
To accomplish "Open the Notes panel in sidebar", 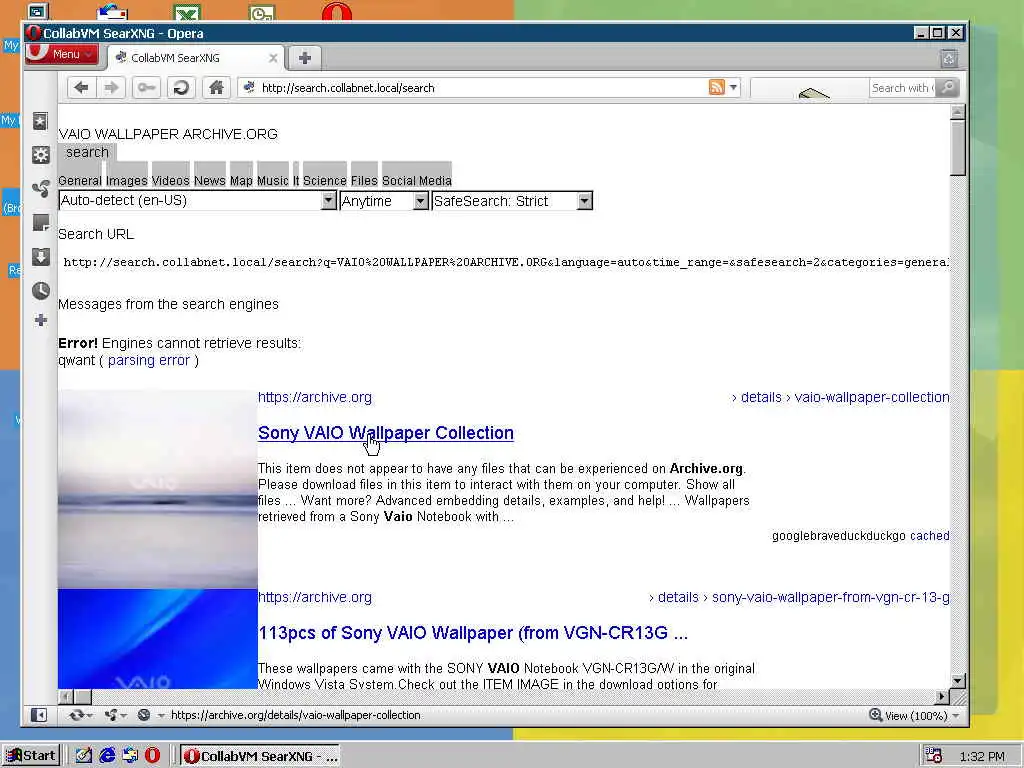I will click(x=40, y=223).
